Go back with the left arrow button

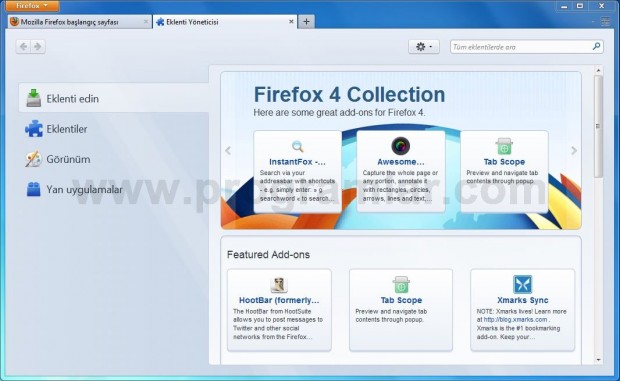(23, 47)
